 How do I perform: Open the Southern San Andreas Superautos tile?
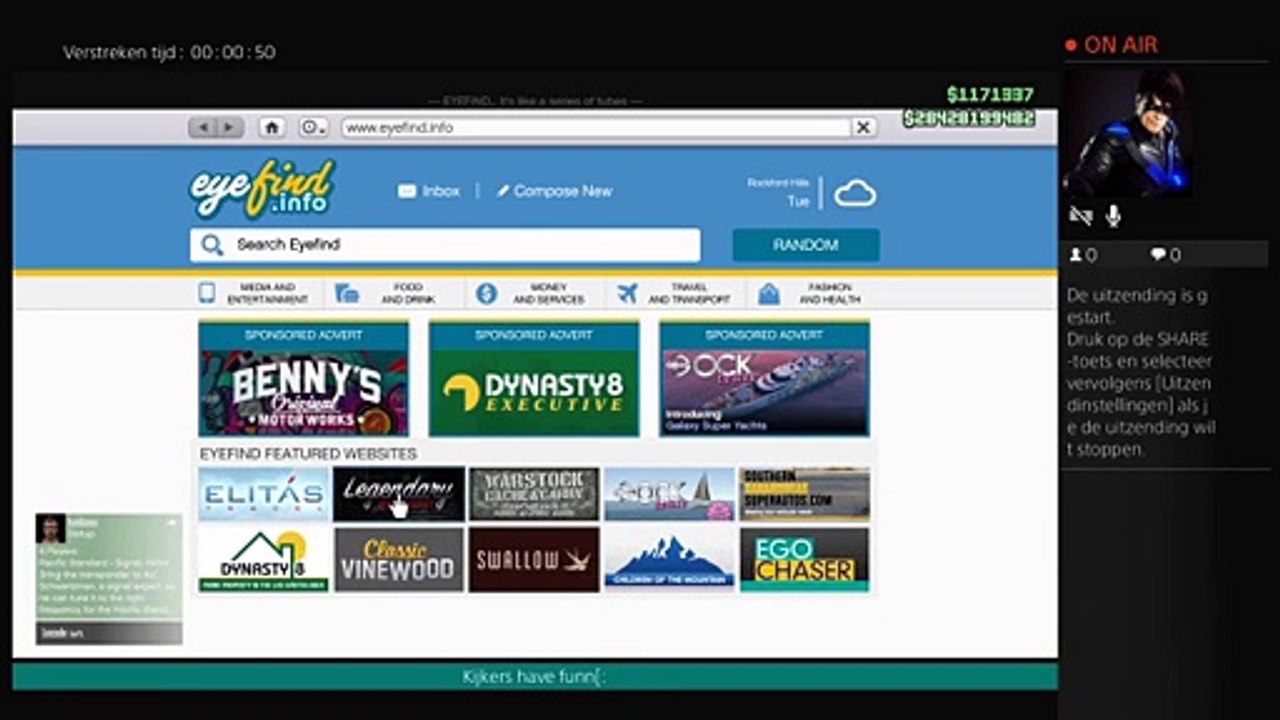805,494
